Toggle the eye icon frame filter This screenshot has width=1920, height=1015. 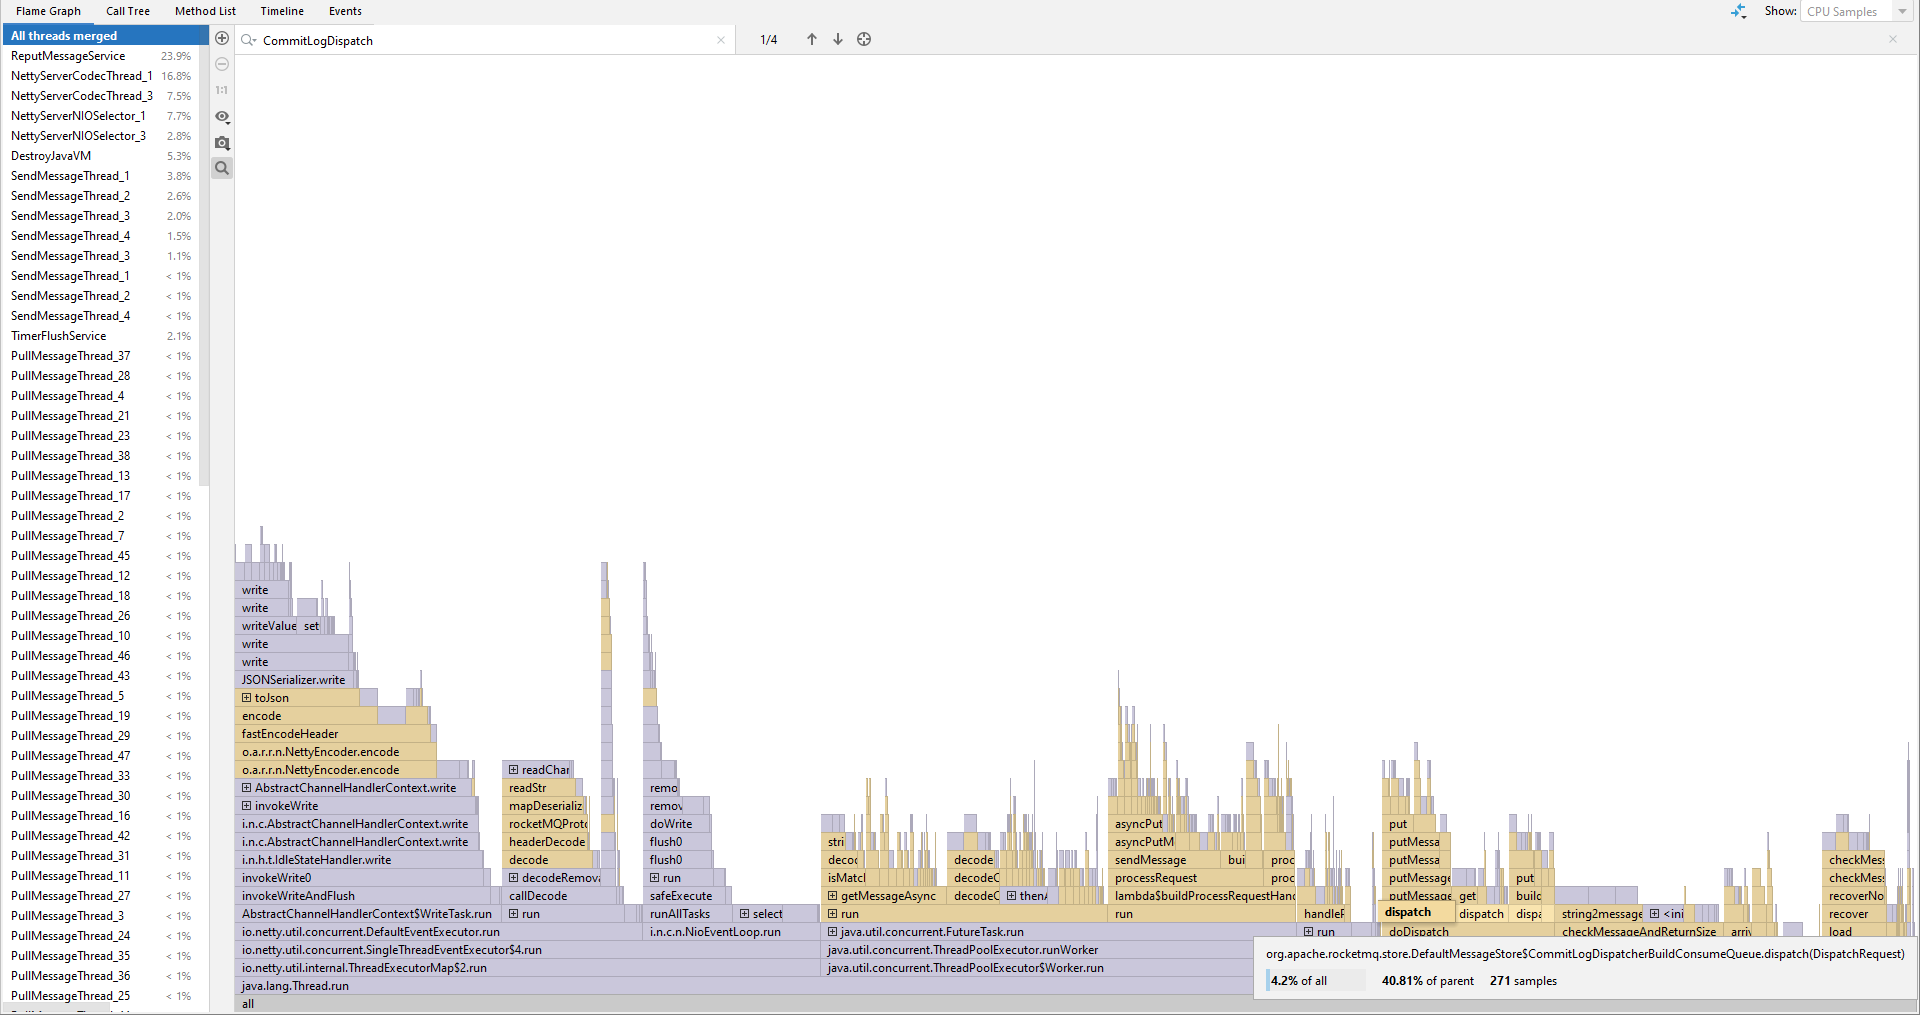tap(221, 117)
